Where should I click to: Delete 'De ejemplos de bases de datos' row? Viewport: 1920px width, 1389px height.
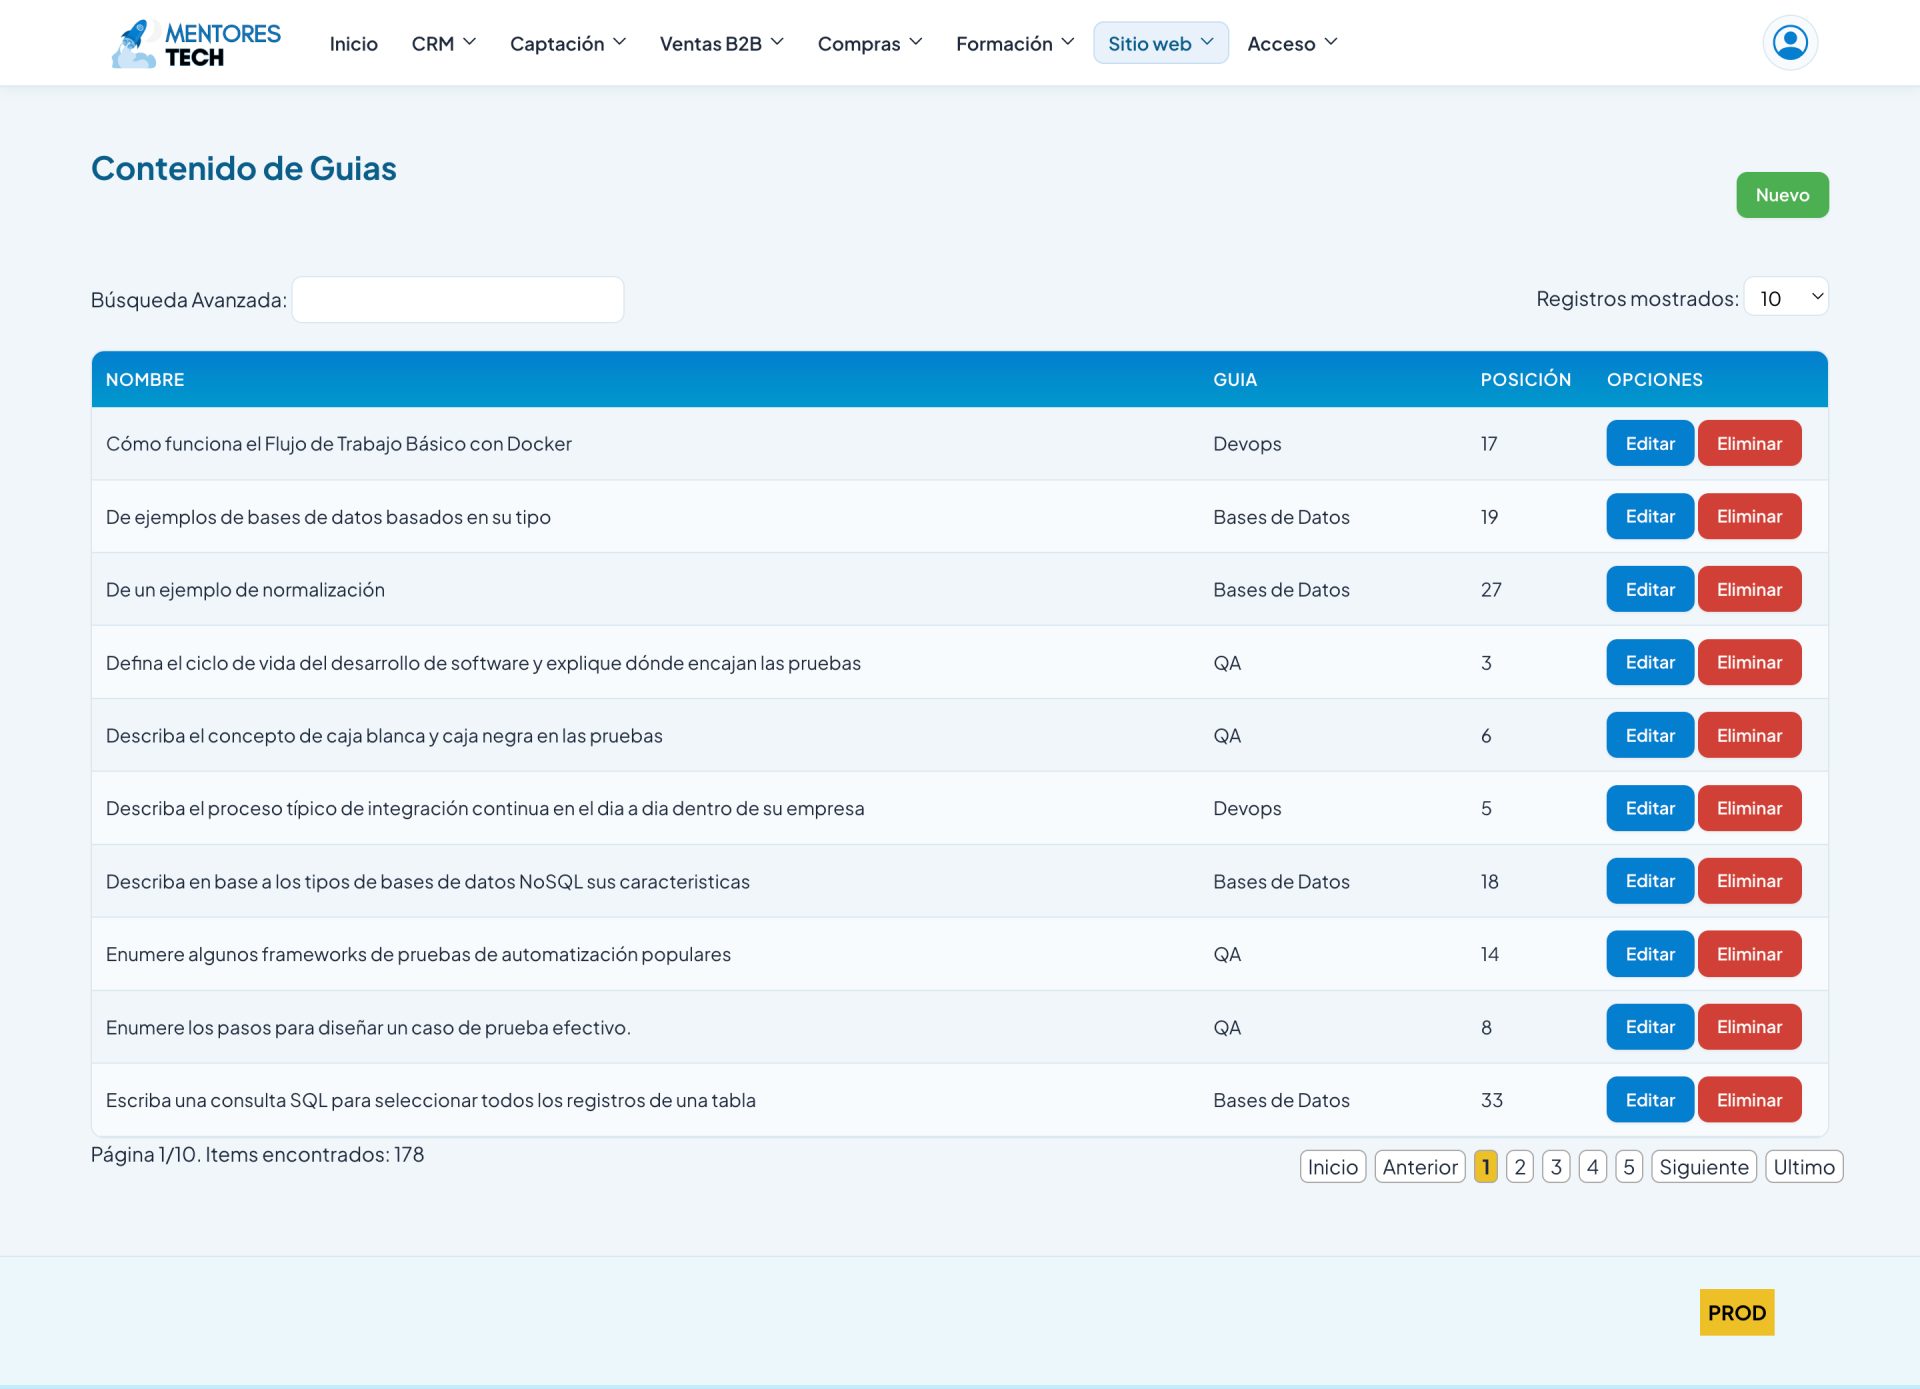1749,517
